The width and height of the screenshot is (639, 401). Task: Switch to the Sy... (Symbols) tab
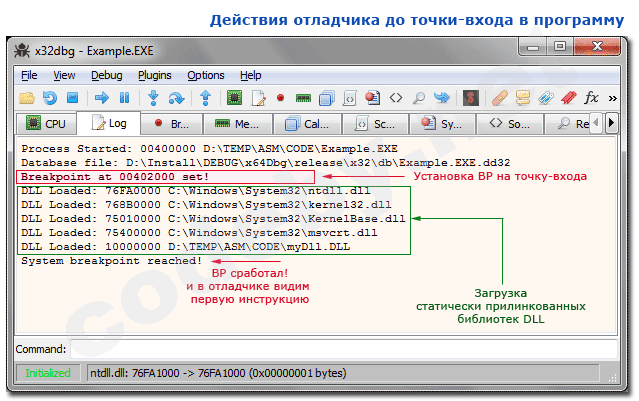point(442,123)
